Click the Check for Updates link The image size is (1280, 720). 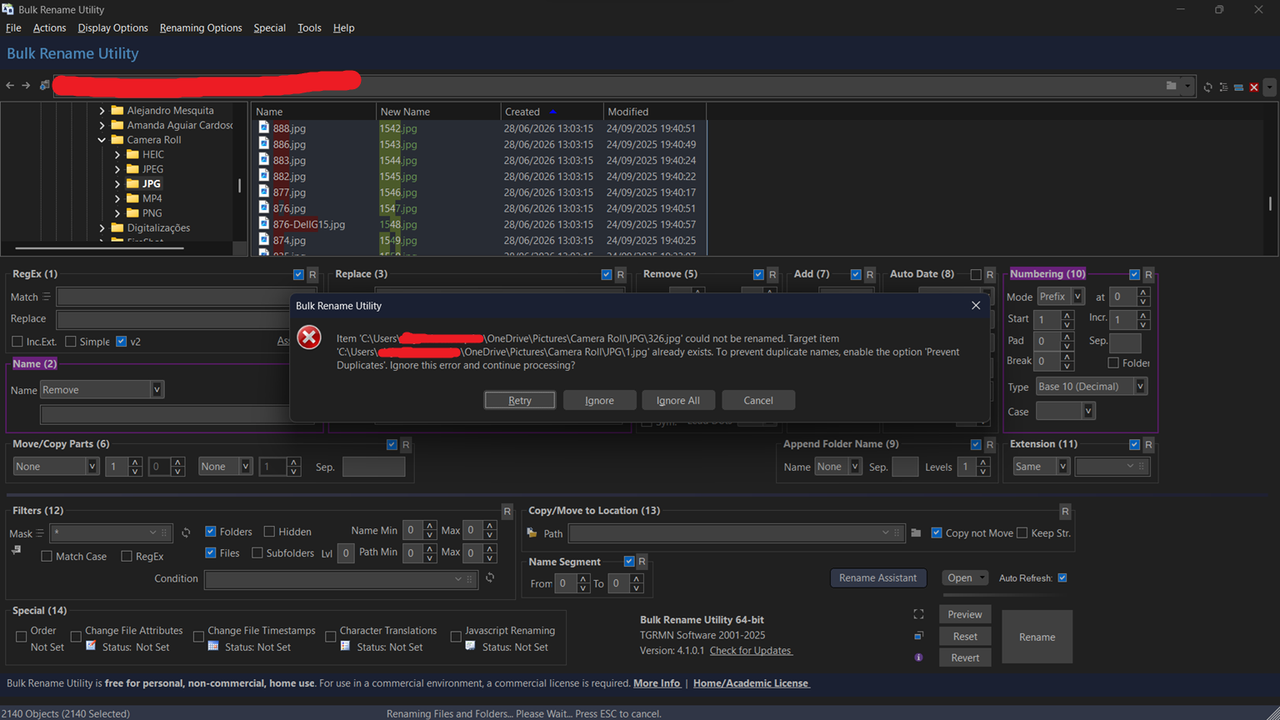click(751, 651)
